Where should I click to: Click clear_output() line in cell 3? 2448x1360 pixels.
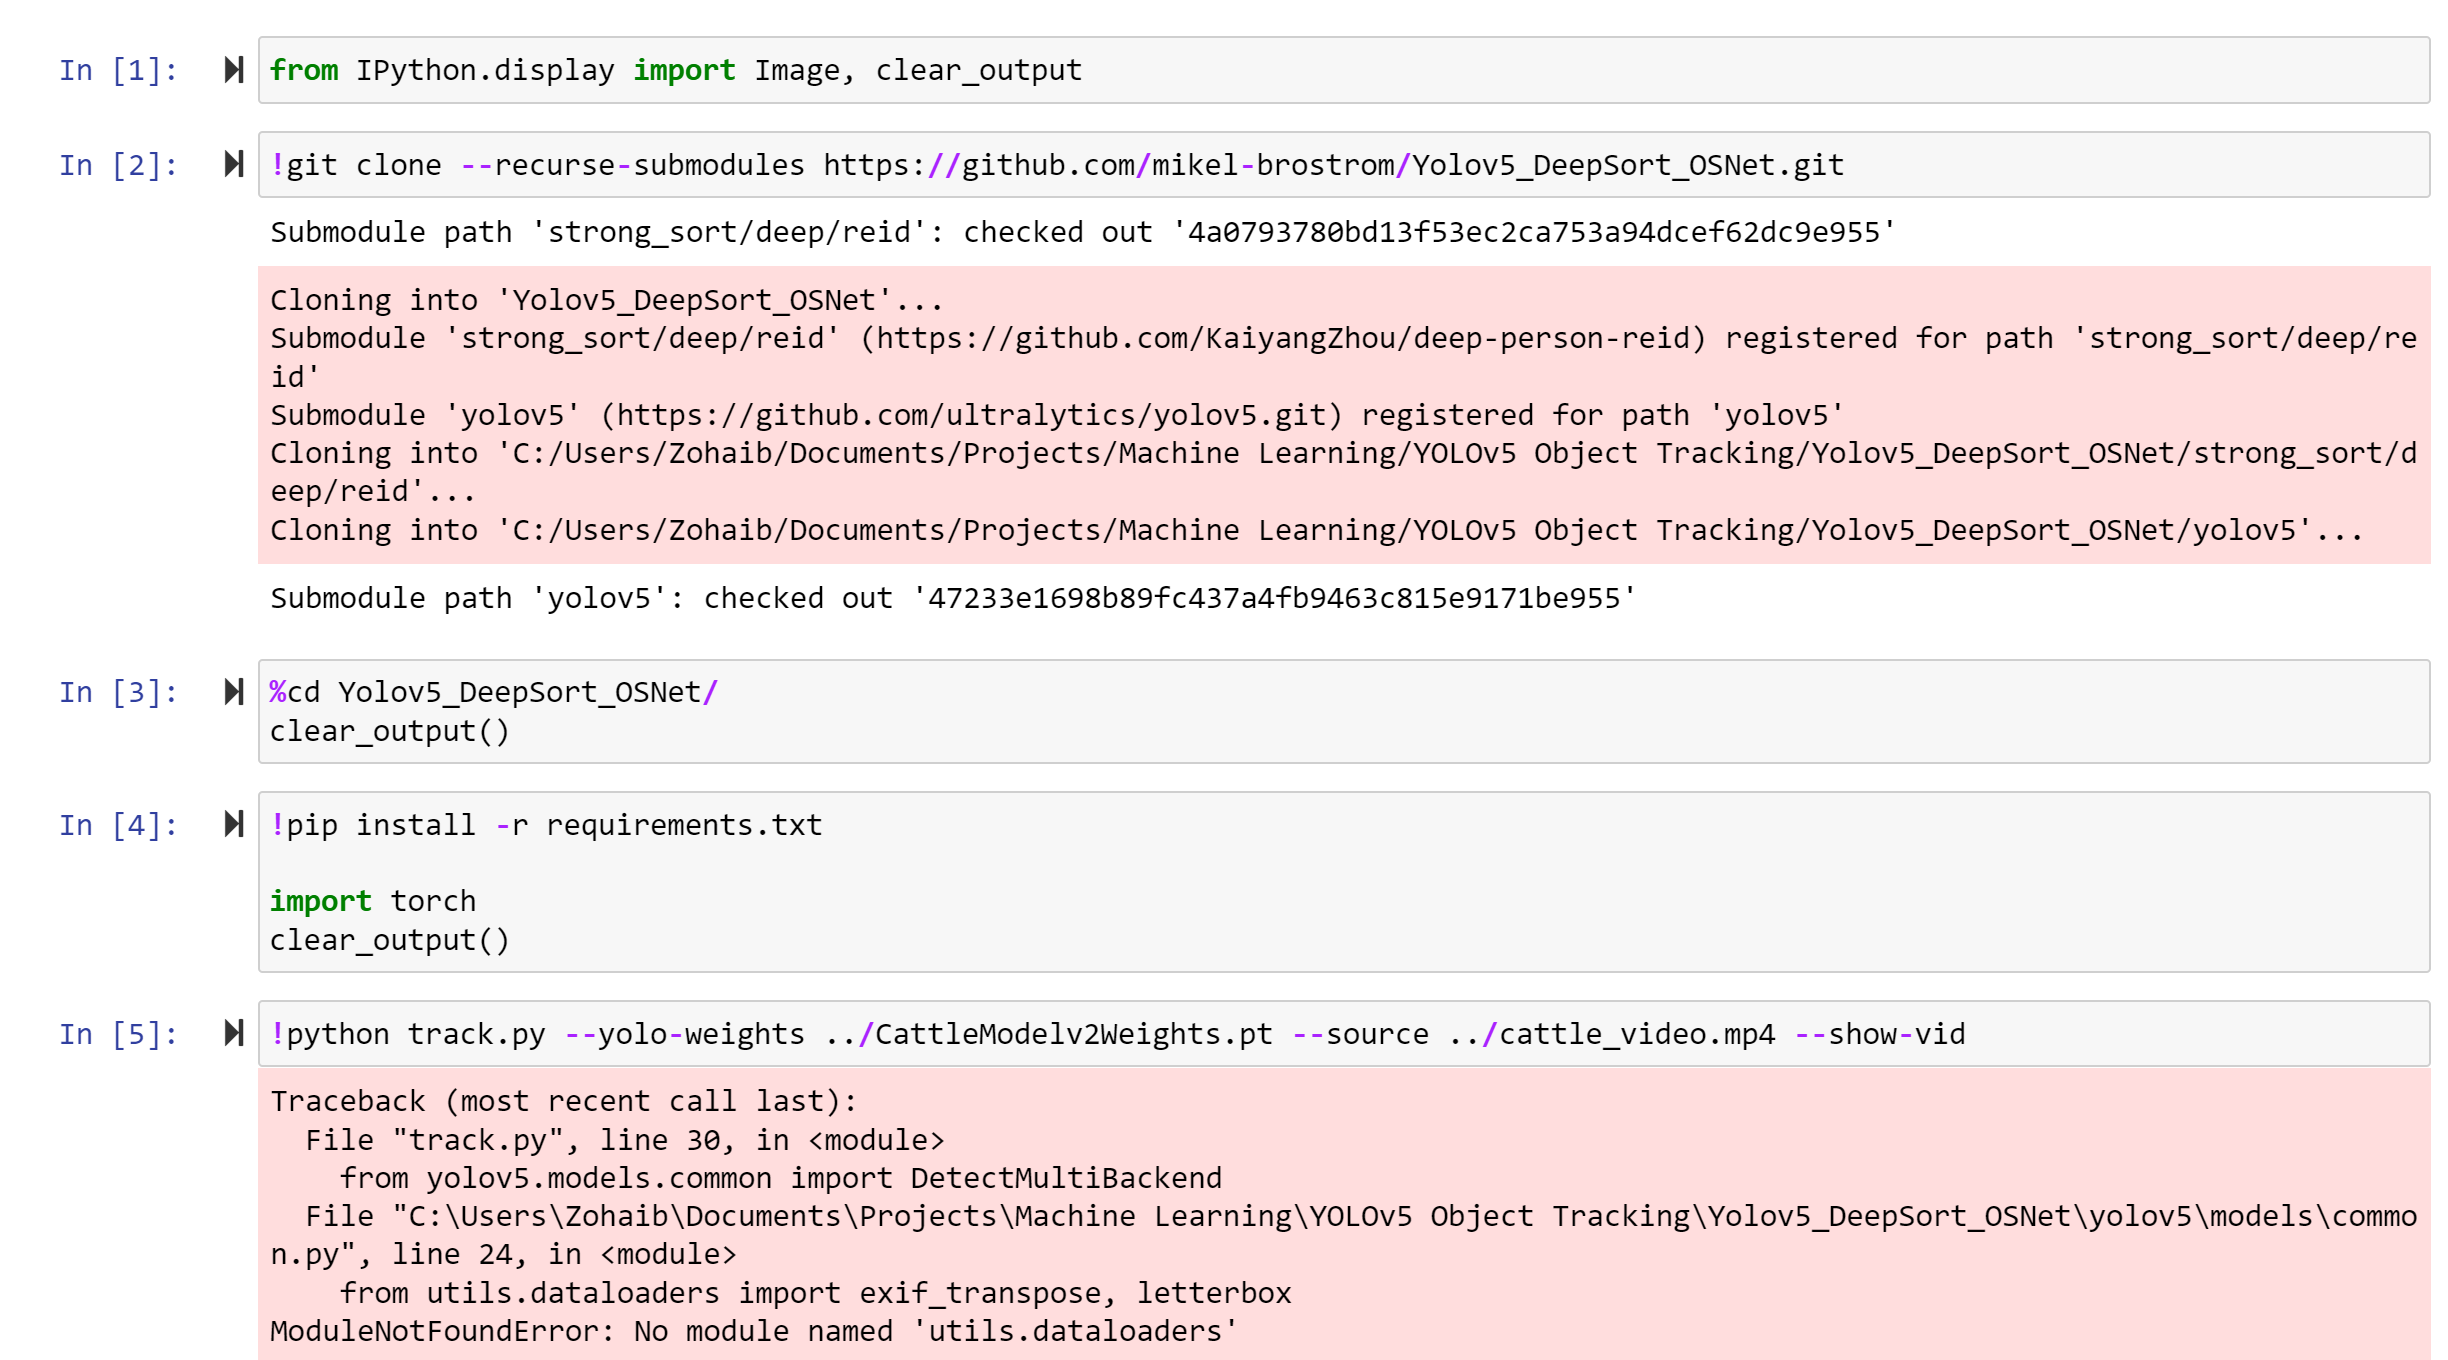390,731
